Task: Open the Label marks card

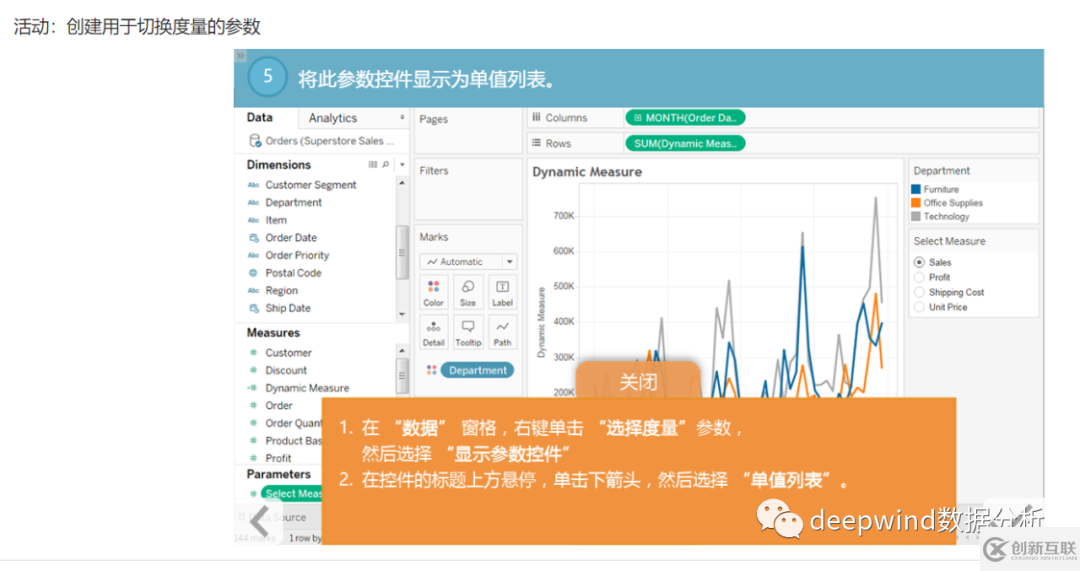Action: (x=502, y=293)
